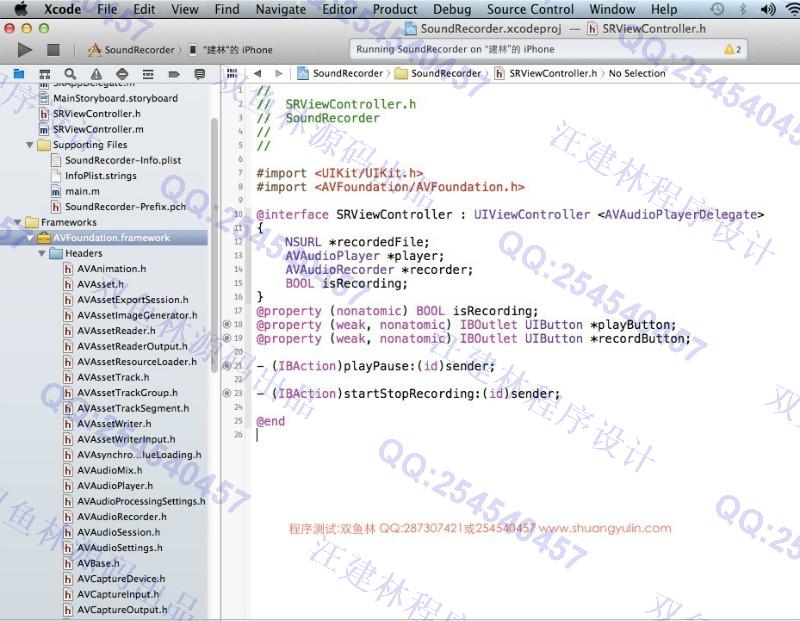The height and width of the screenshot is (621, 800).
Task: Open the Product menu
Action: coord(395,9)
